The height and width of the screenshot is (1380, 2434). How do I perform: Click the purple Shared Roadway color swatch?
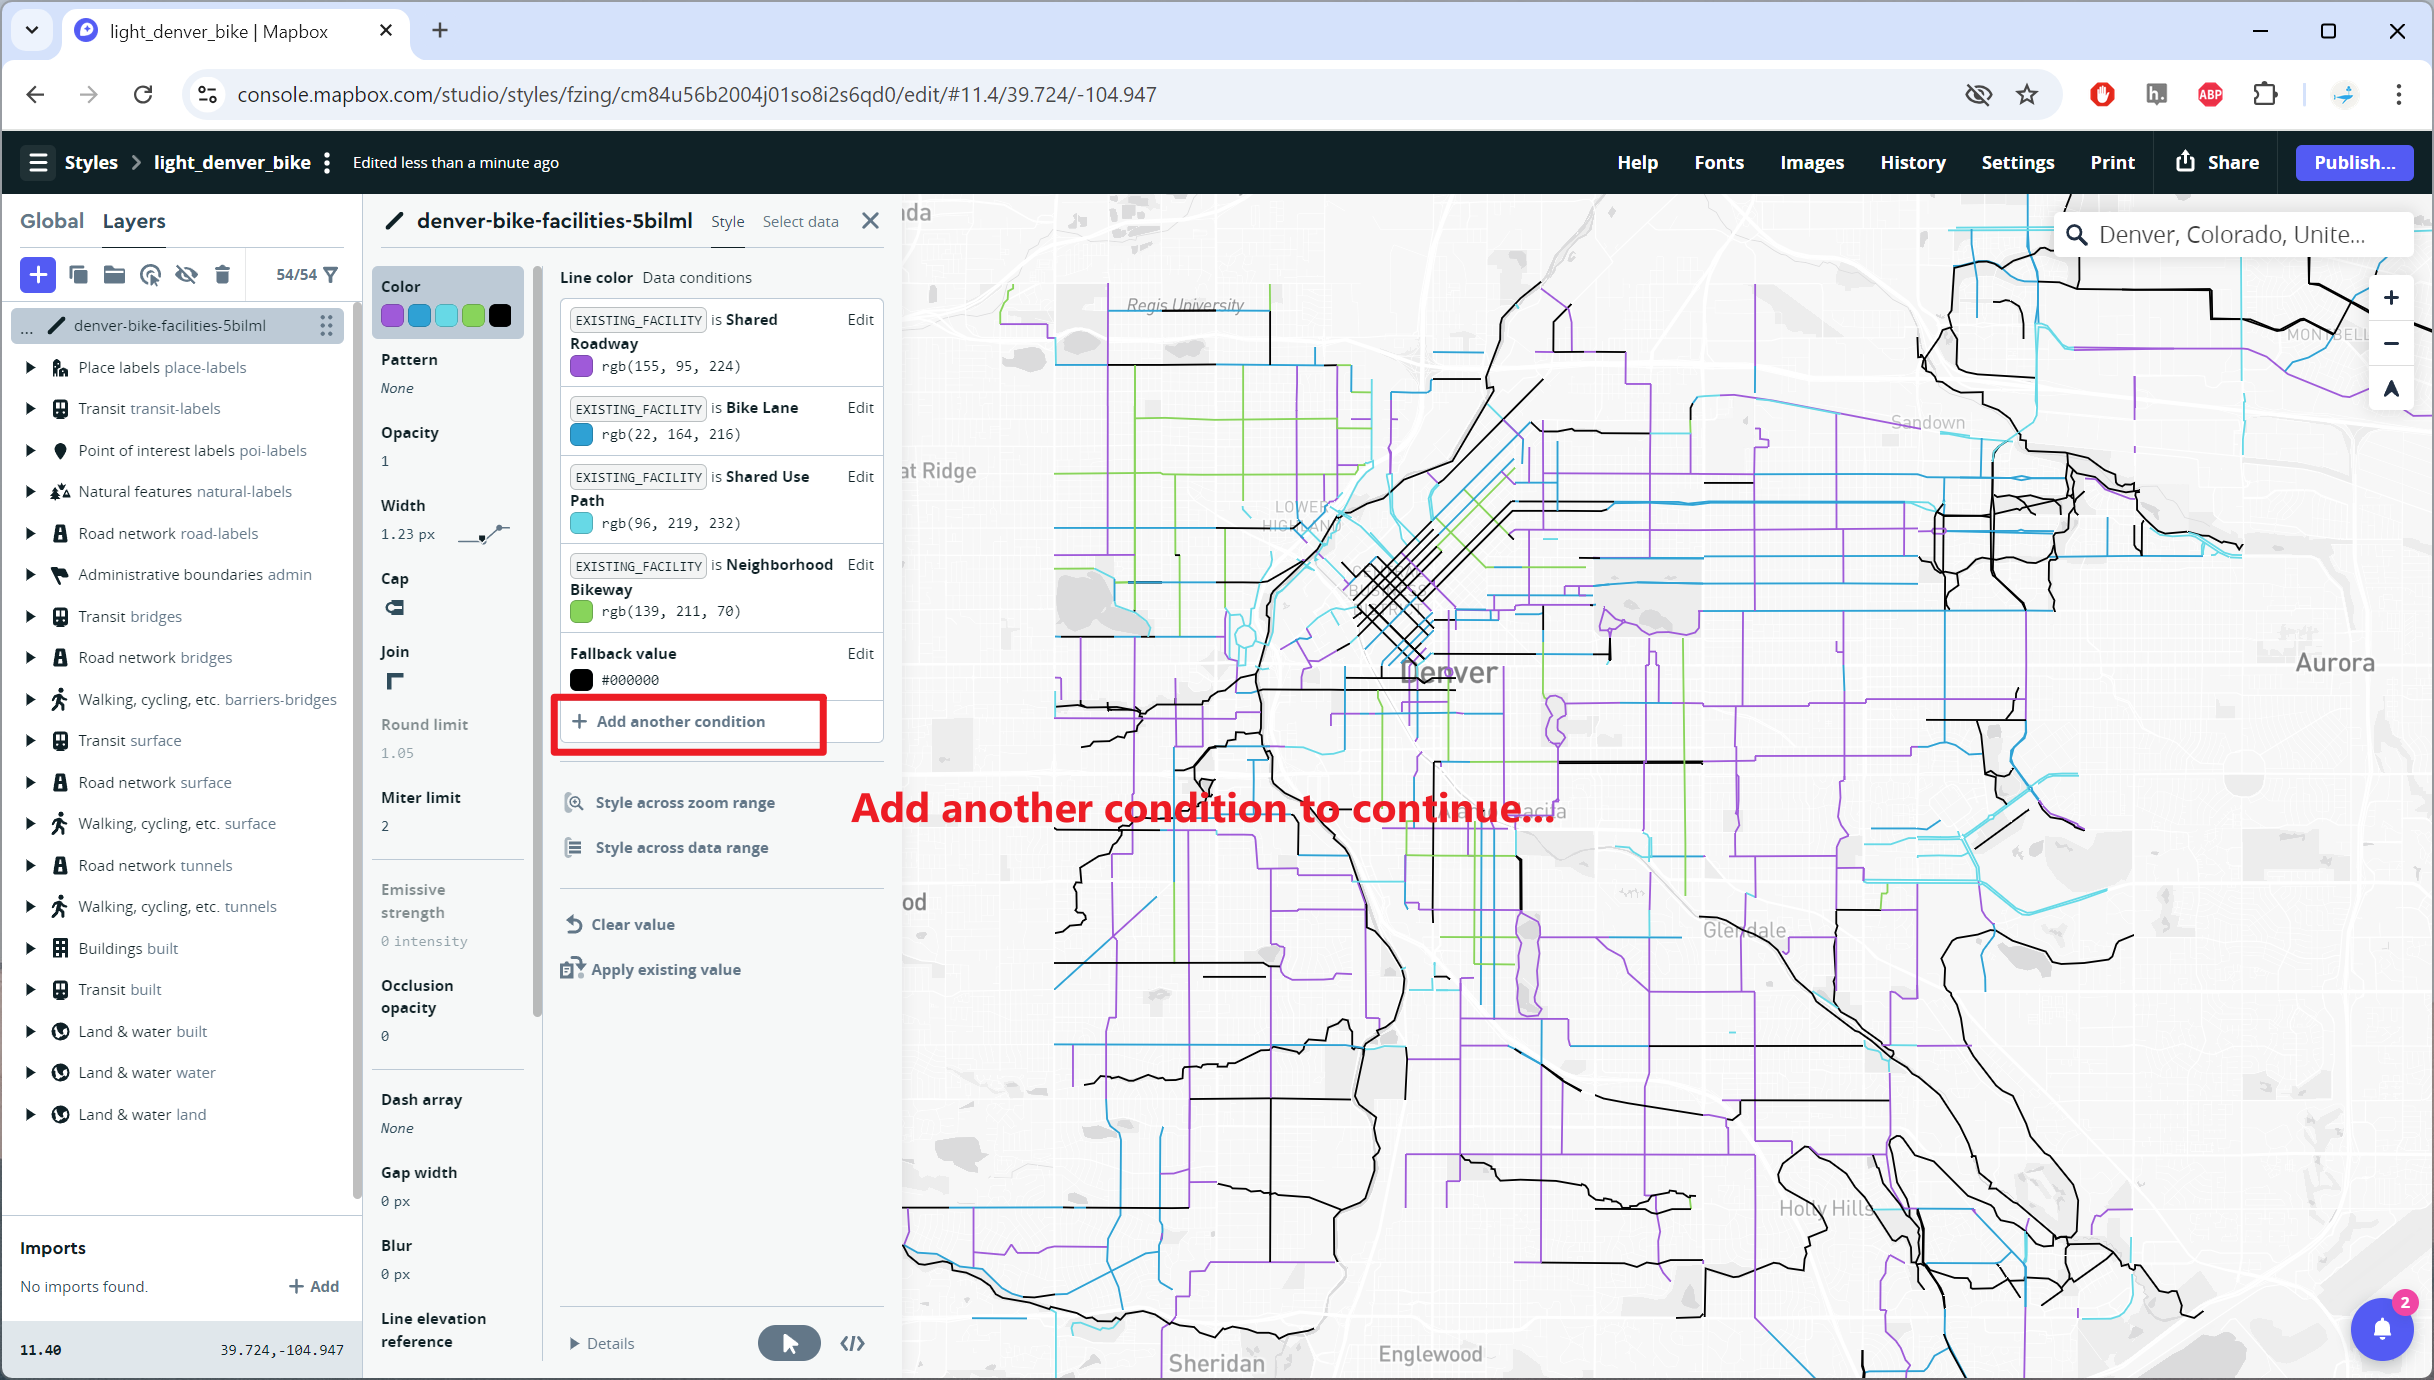581,366
